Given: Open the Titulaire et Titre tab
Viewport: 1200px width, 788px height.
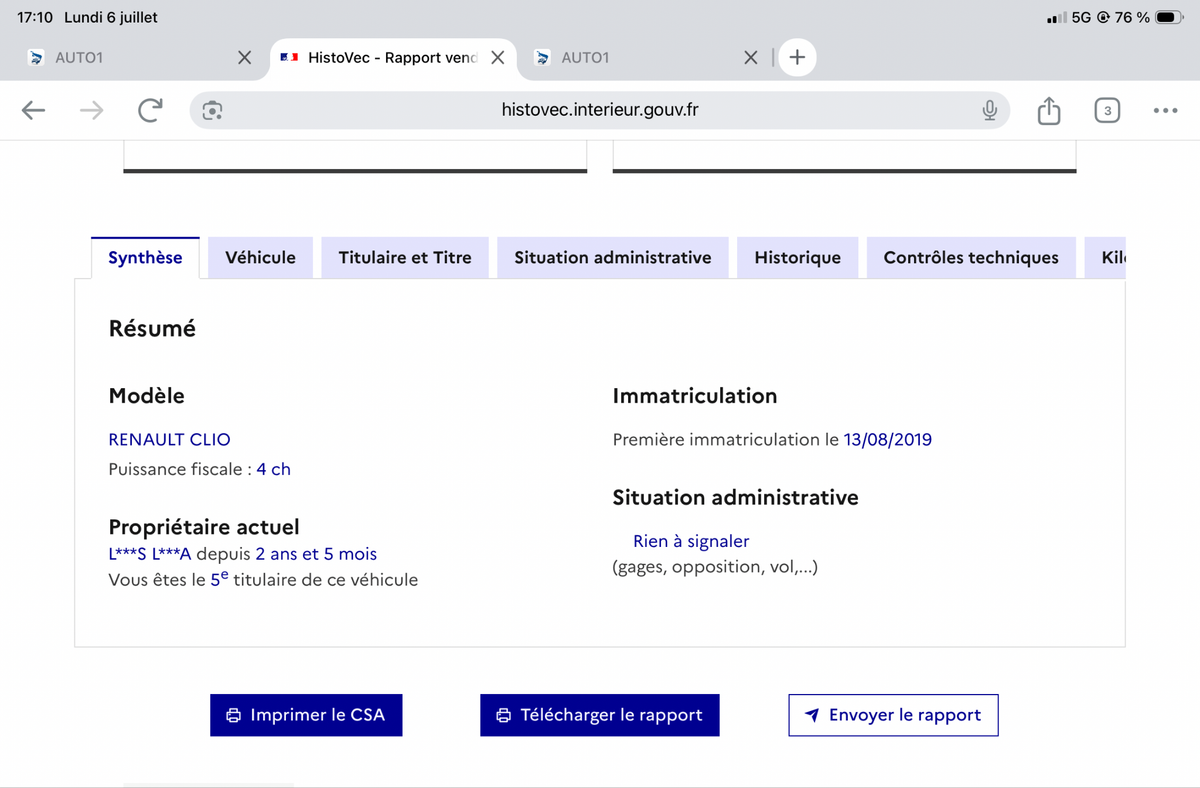Looking at the screenshot, I should pos(405,257).
